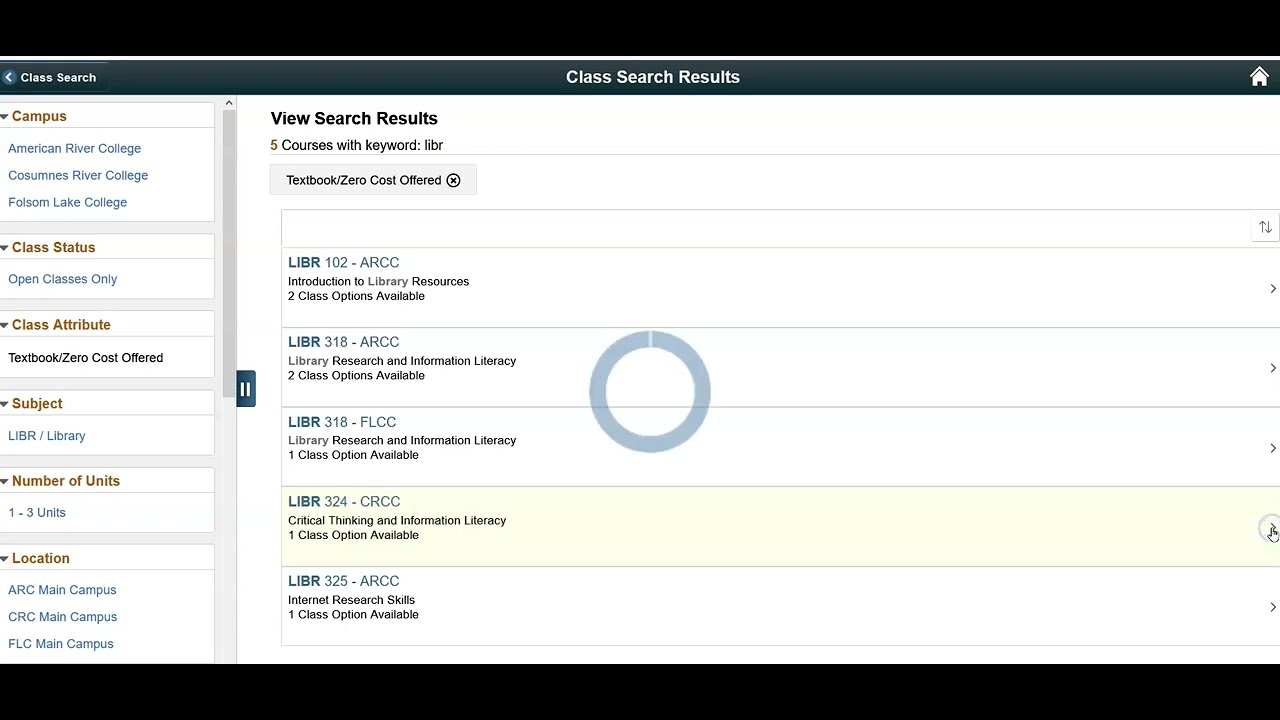This screenshot has width=1280, height=720.
Task: Open the sort results icon
Action: (x=1265, y=228)
